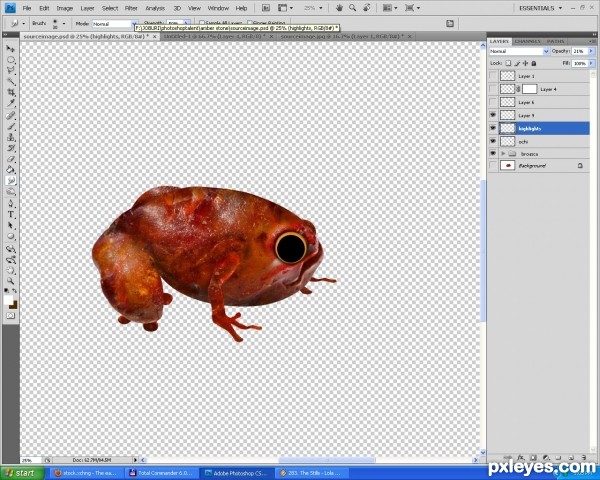Open Total Commander from taskbar
Screen dimensions: 600x480
coord(162,473)
